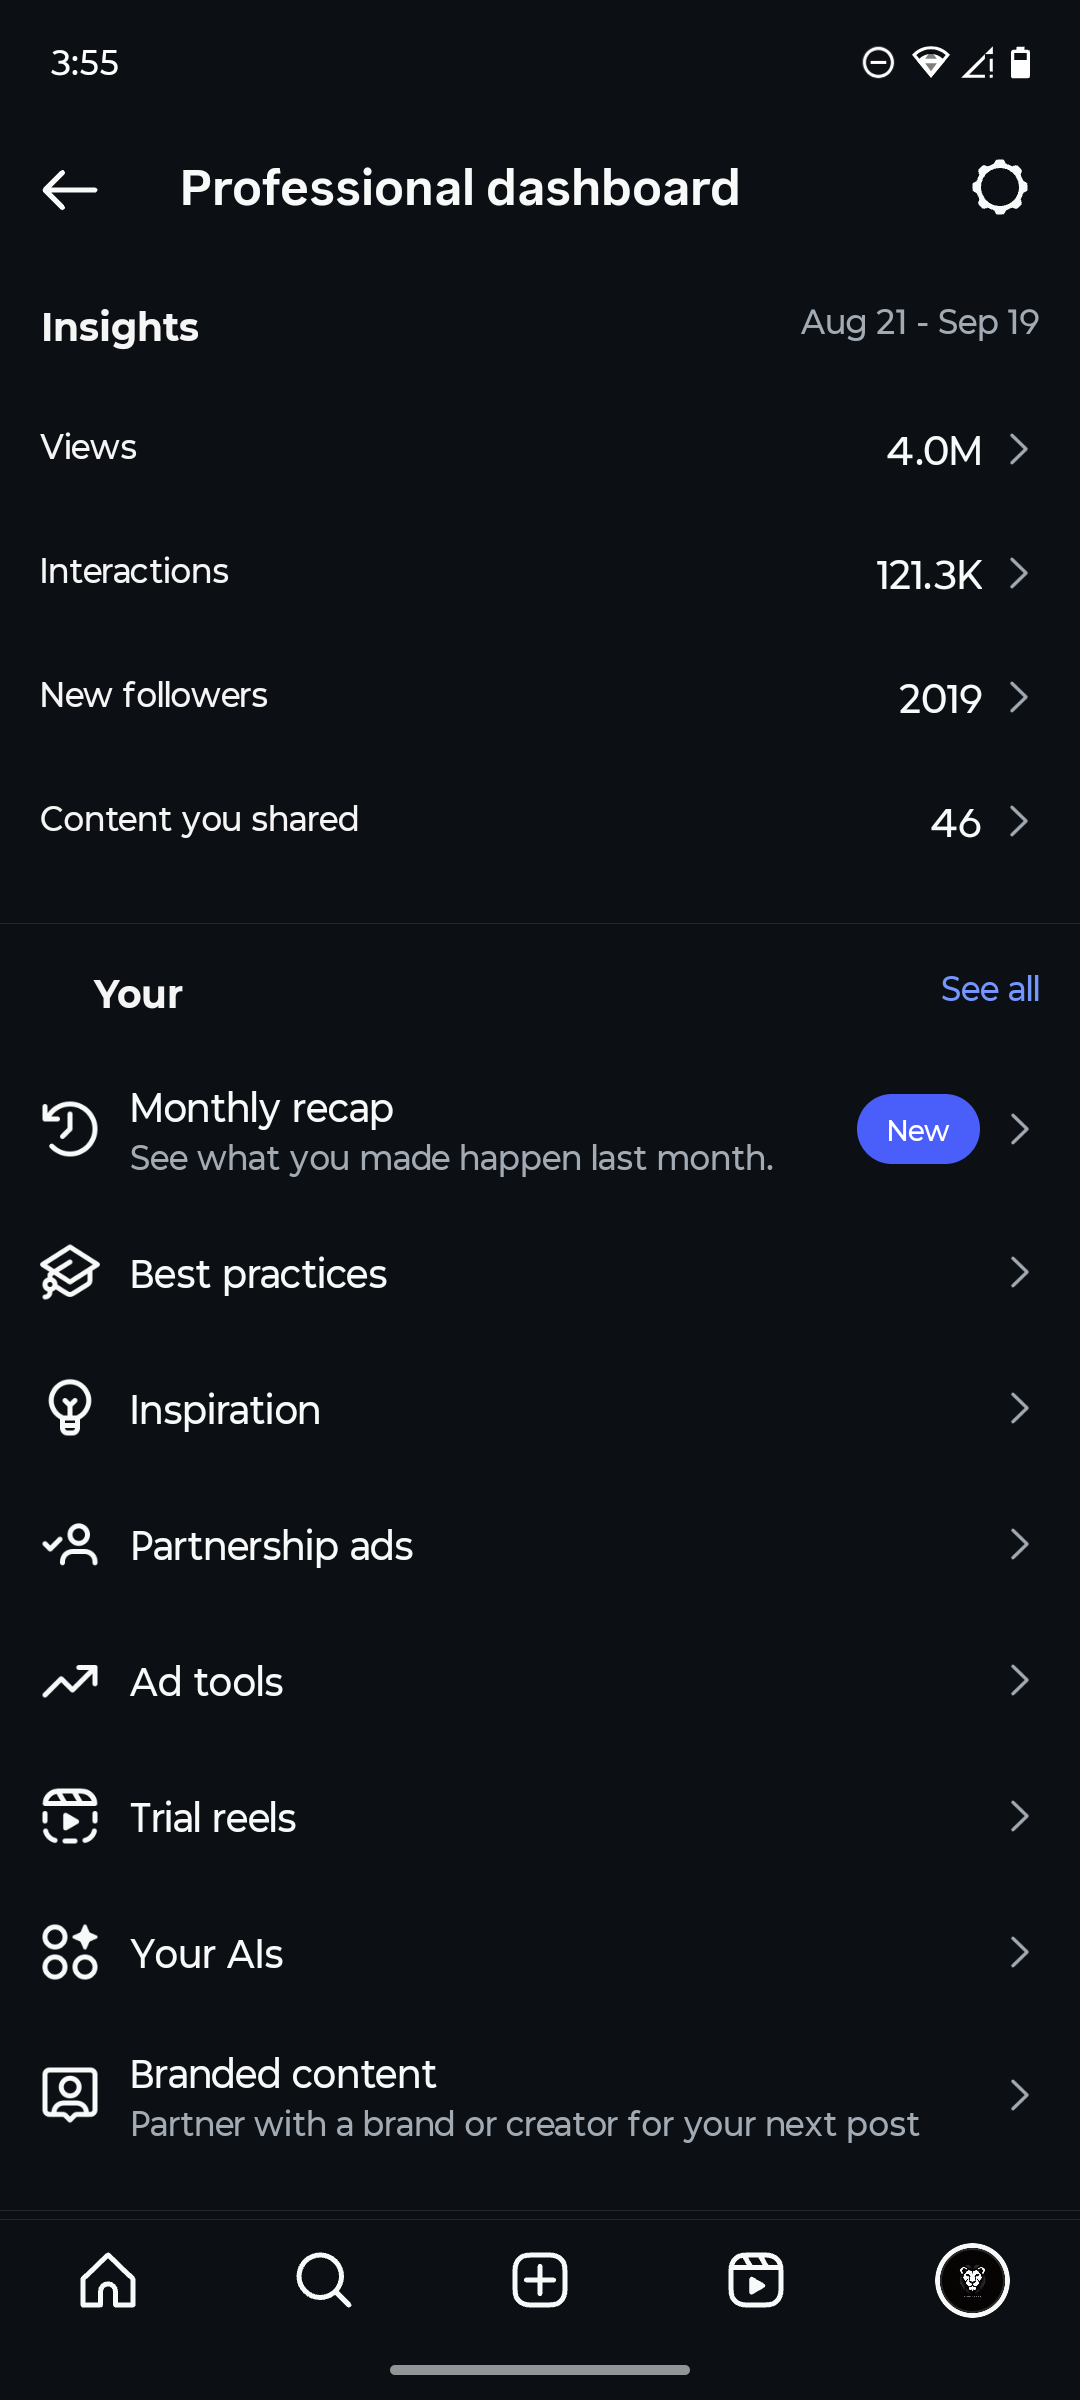The height and width of the screenshot is (2400, 1080).
Task: Tap the Inspiration lightbulb icon
Action: point(70,1408)
